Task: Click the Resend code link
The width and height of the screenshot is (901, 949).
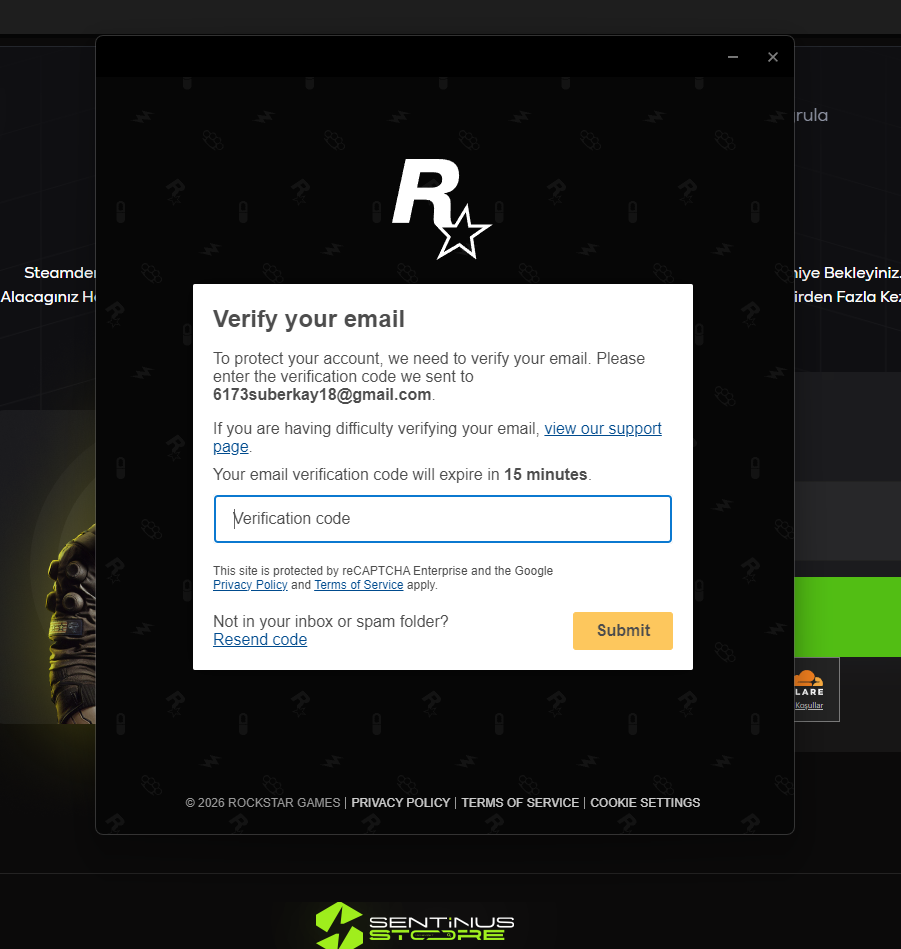Action: tap(260, 640)
